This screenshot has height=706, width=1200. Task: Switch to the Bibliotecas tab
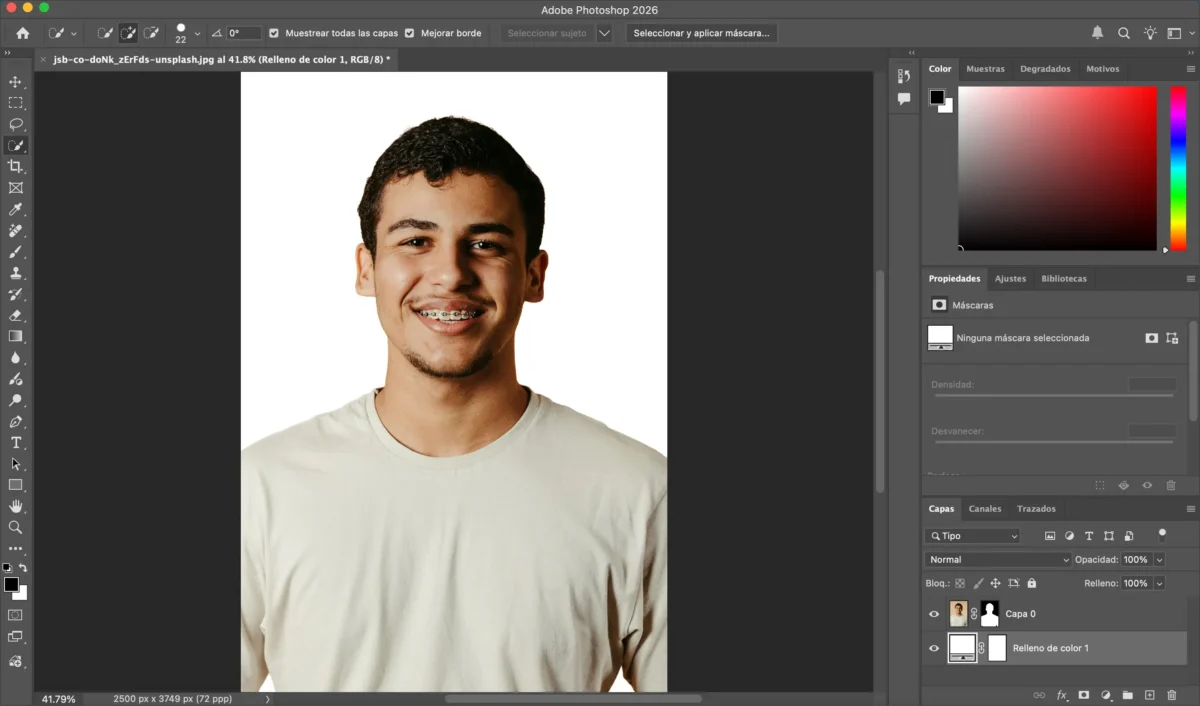click(1064, 279)
